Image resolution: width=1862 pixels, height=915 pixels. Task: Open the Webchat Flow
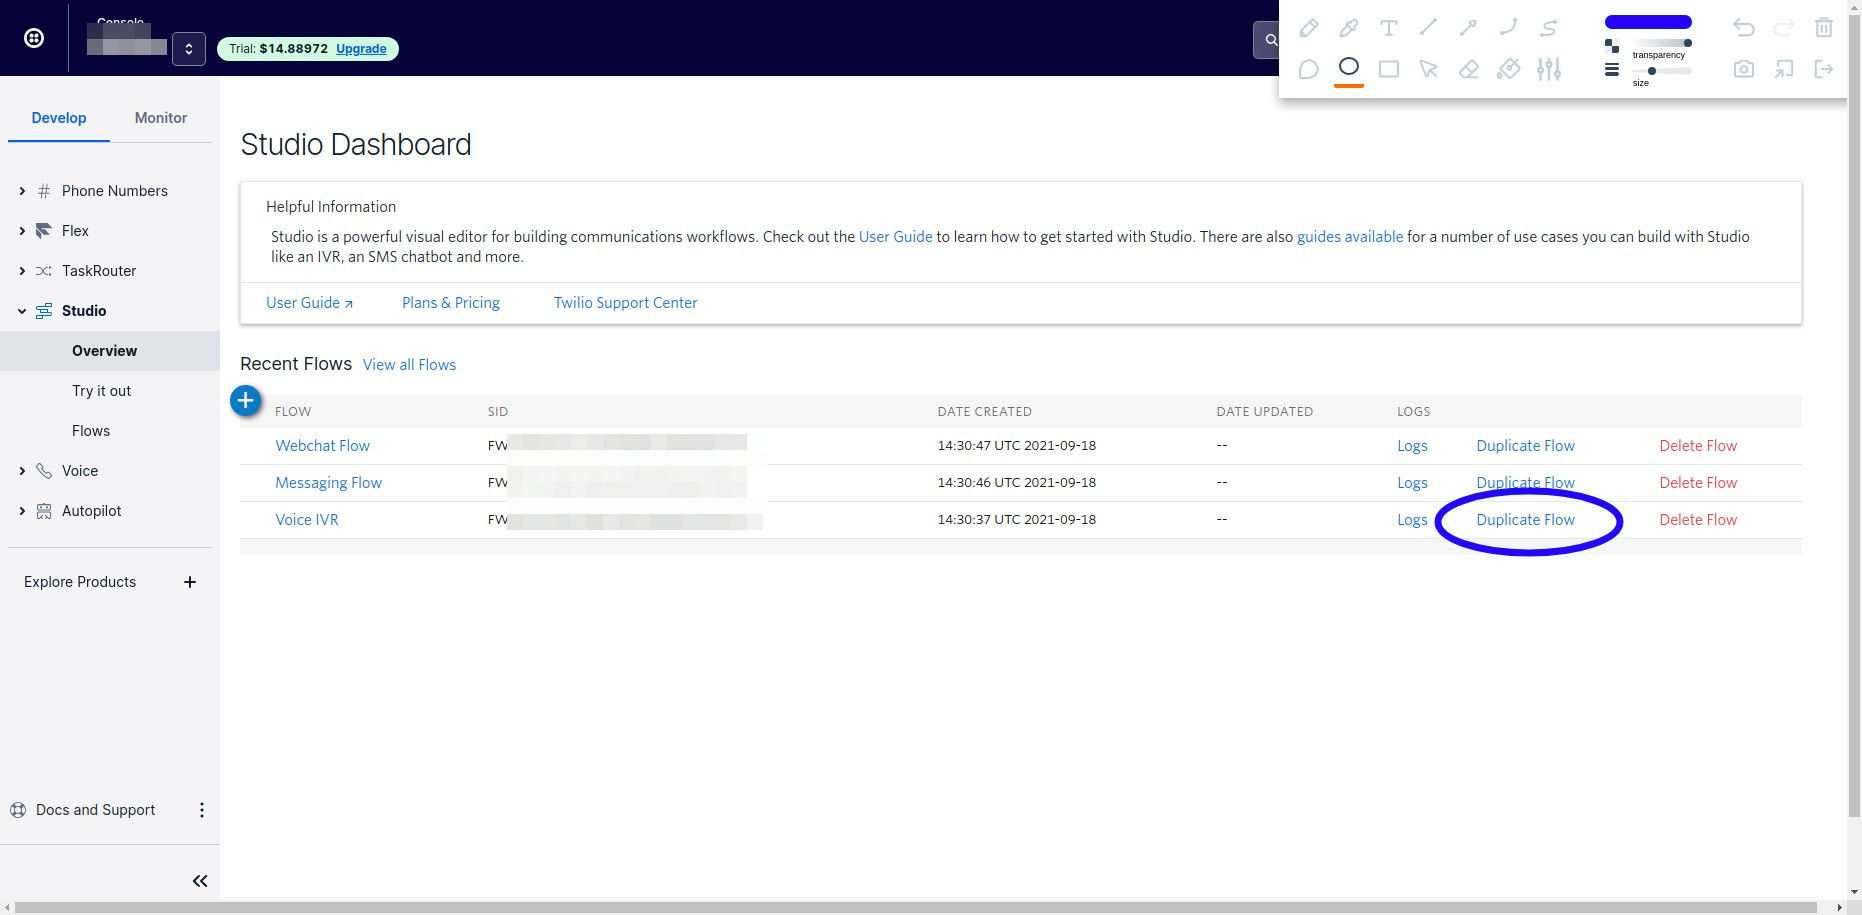pyautogui.click(x=323, y=446)
